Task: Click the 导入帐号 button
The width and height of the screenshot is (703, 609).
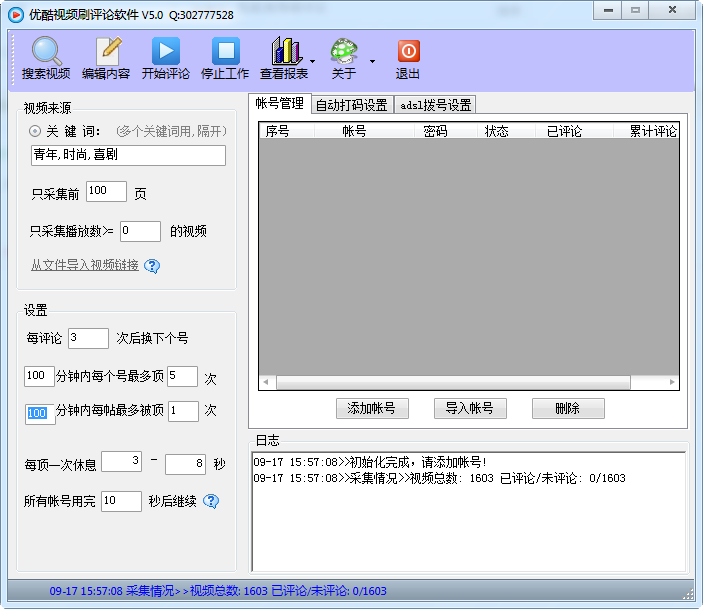Action: [x=470, y=408]
